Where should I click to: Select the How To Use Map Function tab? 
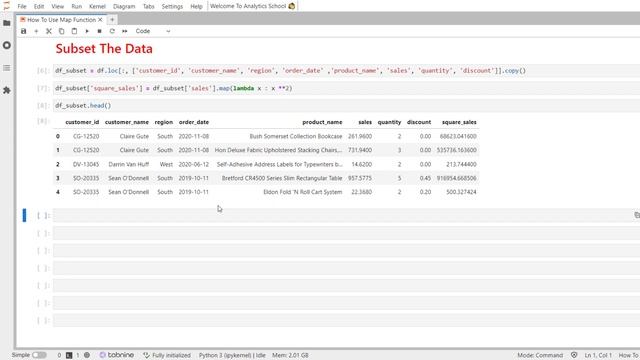pos(62,20)
